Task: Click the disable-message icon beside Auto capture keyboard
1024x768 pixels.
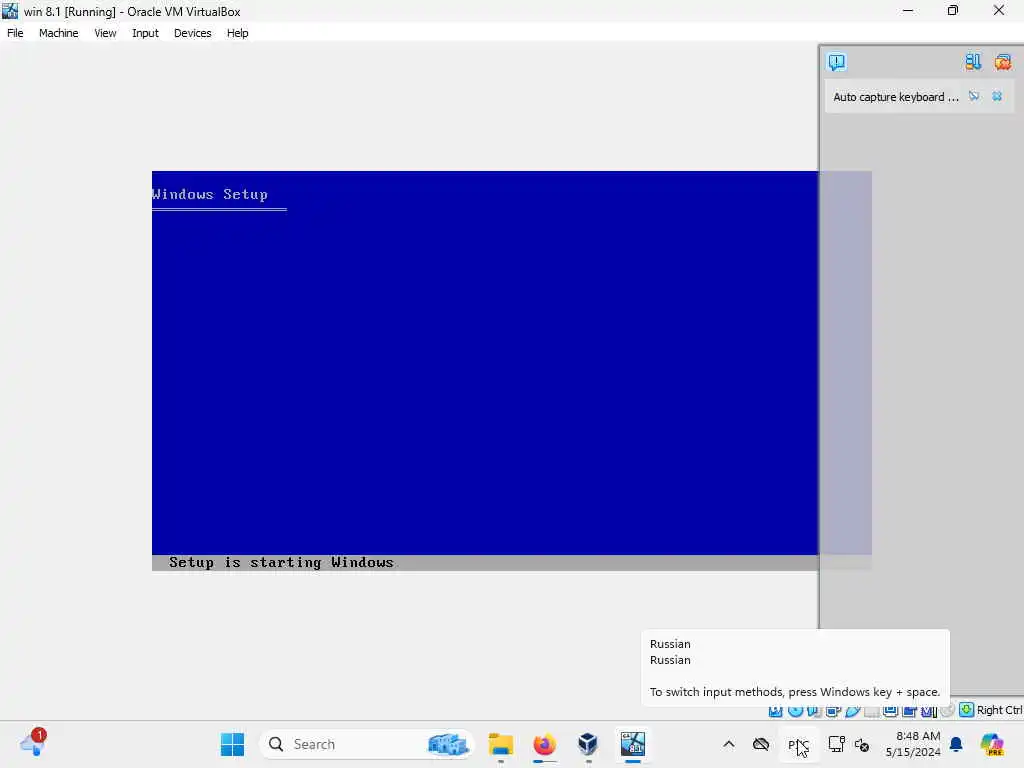Action: 974,97
